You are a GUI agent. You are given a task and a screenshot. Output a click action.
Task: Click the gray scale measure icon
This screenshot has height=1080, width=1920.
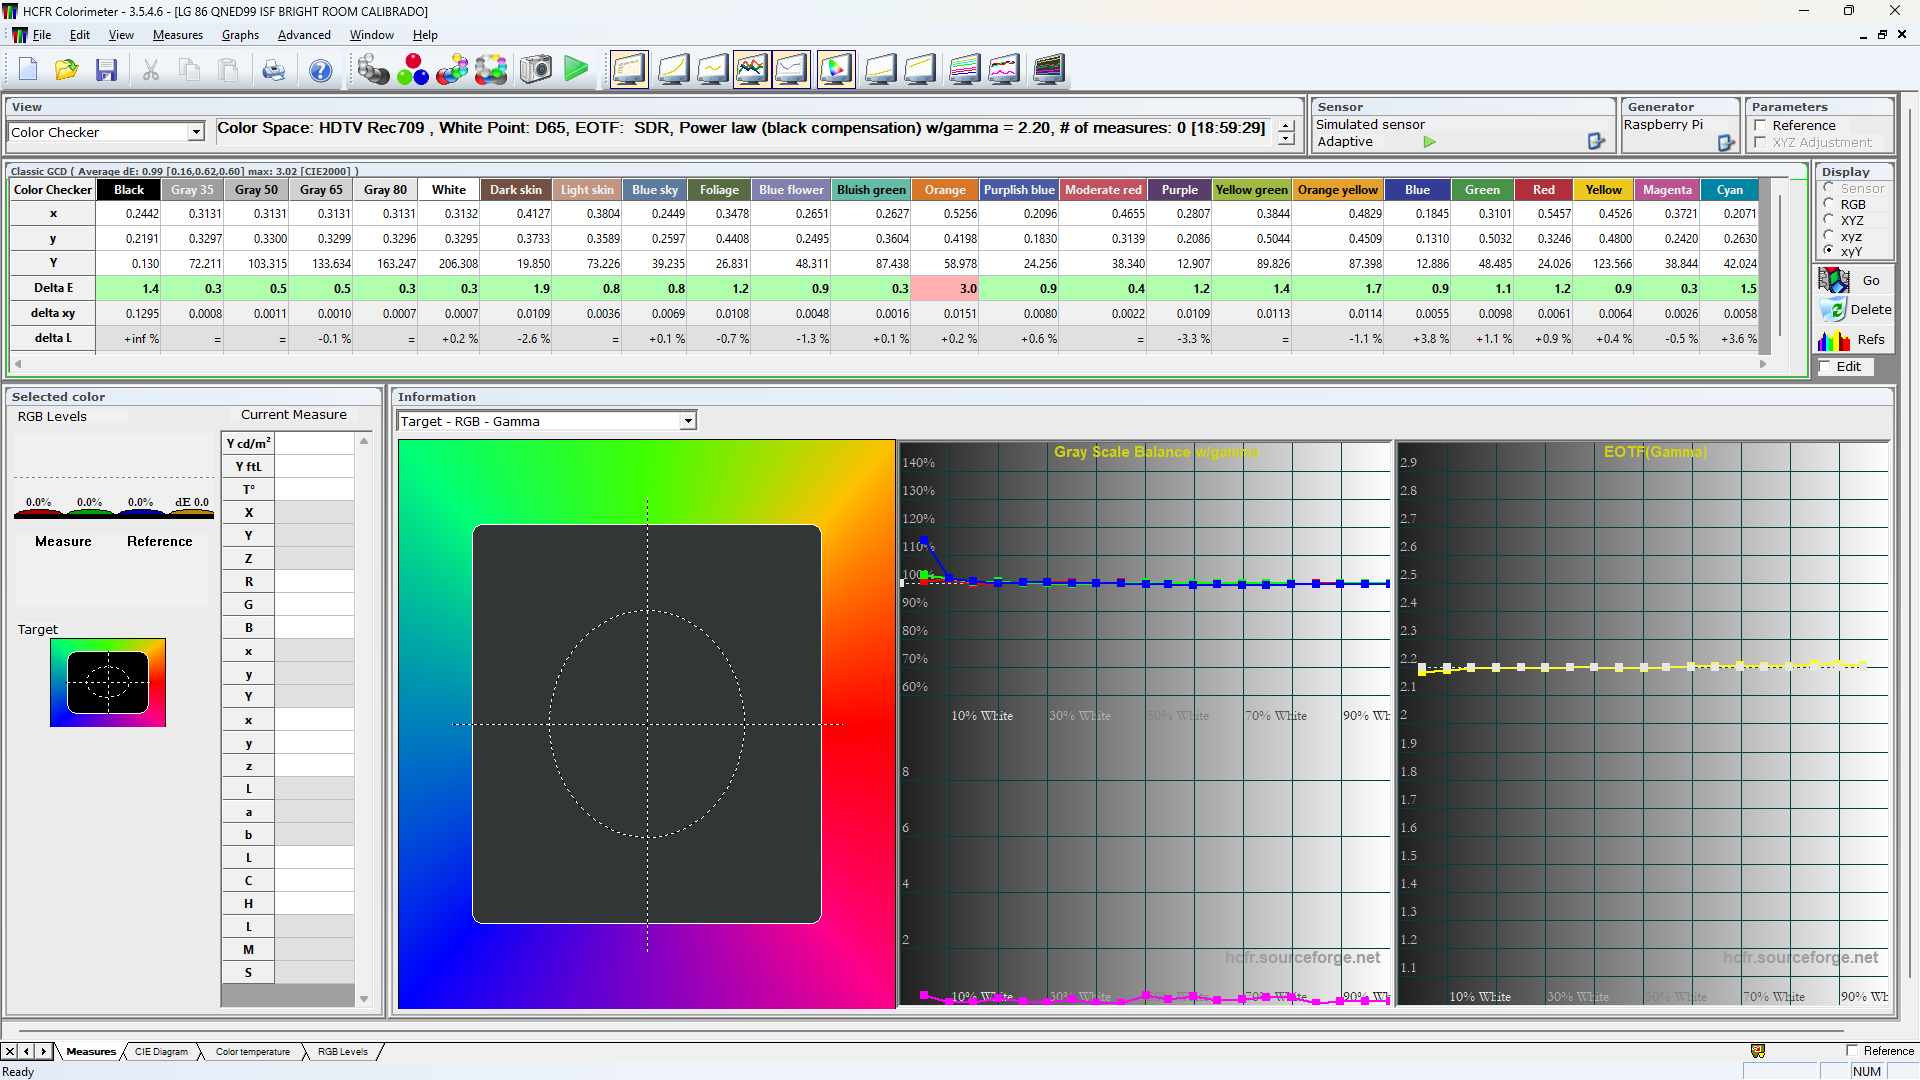click(x=373, y=70)
